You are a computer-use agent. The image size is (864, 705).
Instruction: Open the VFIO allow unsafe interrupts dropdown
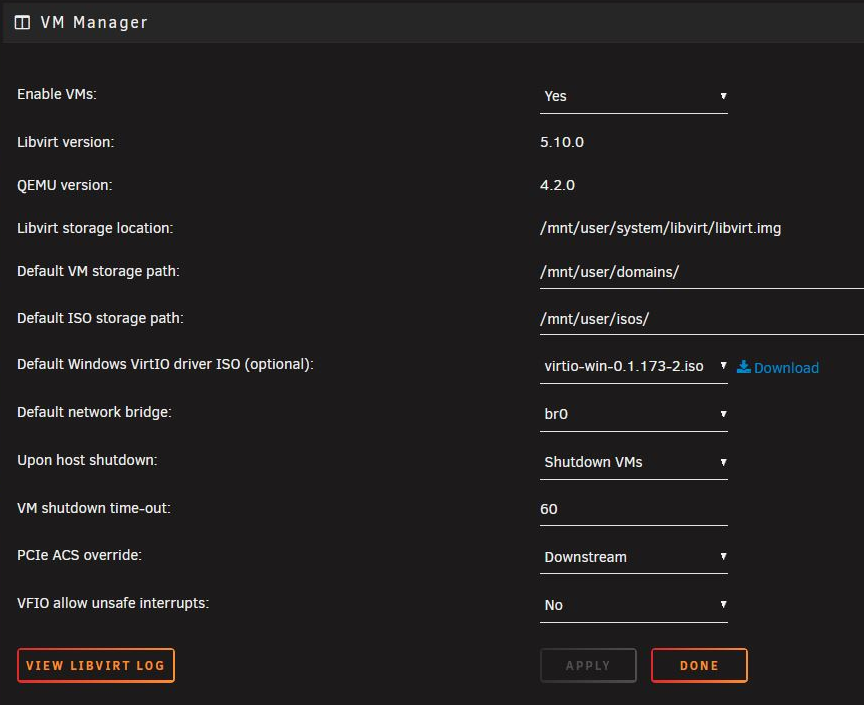click(x=634, y=605)
